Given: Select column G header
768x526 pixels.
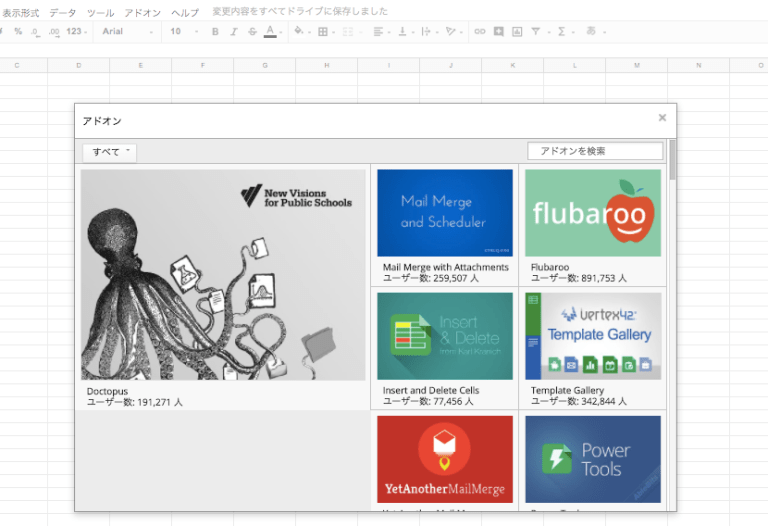Looking at the screenshot, I should coord(265,65).
